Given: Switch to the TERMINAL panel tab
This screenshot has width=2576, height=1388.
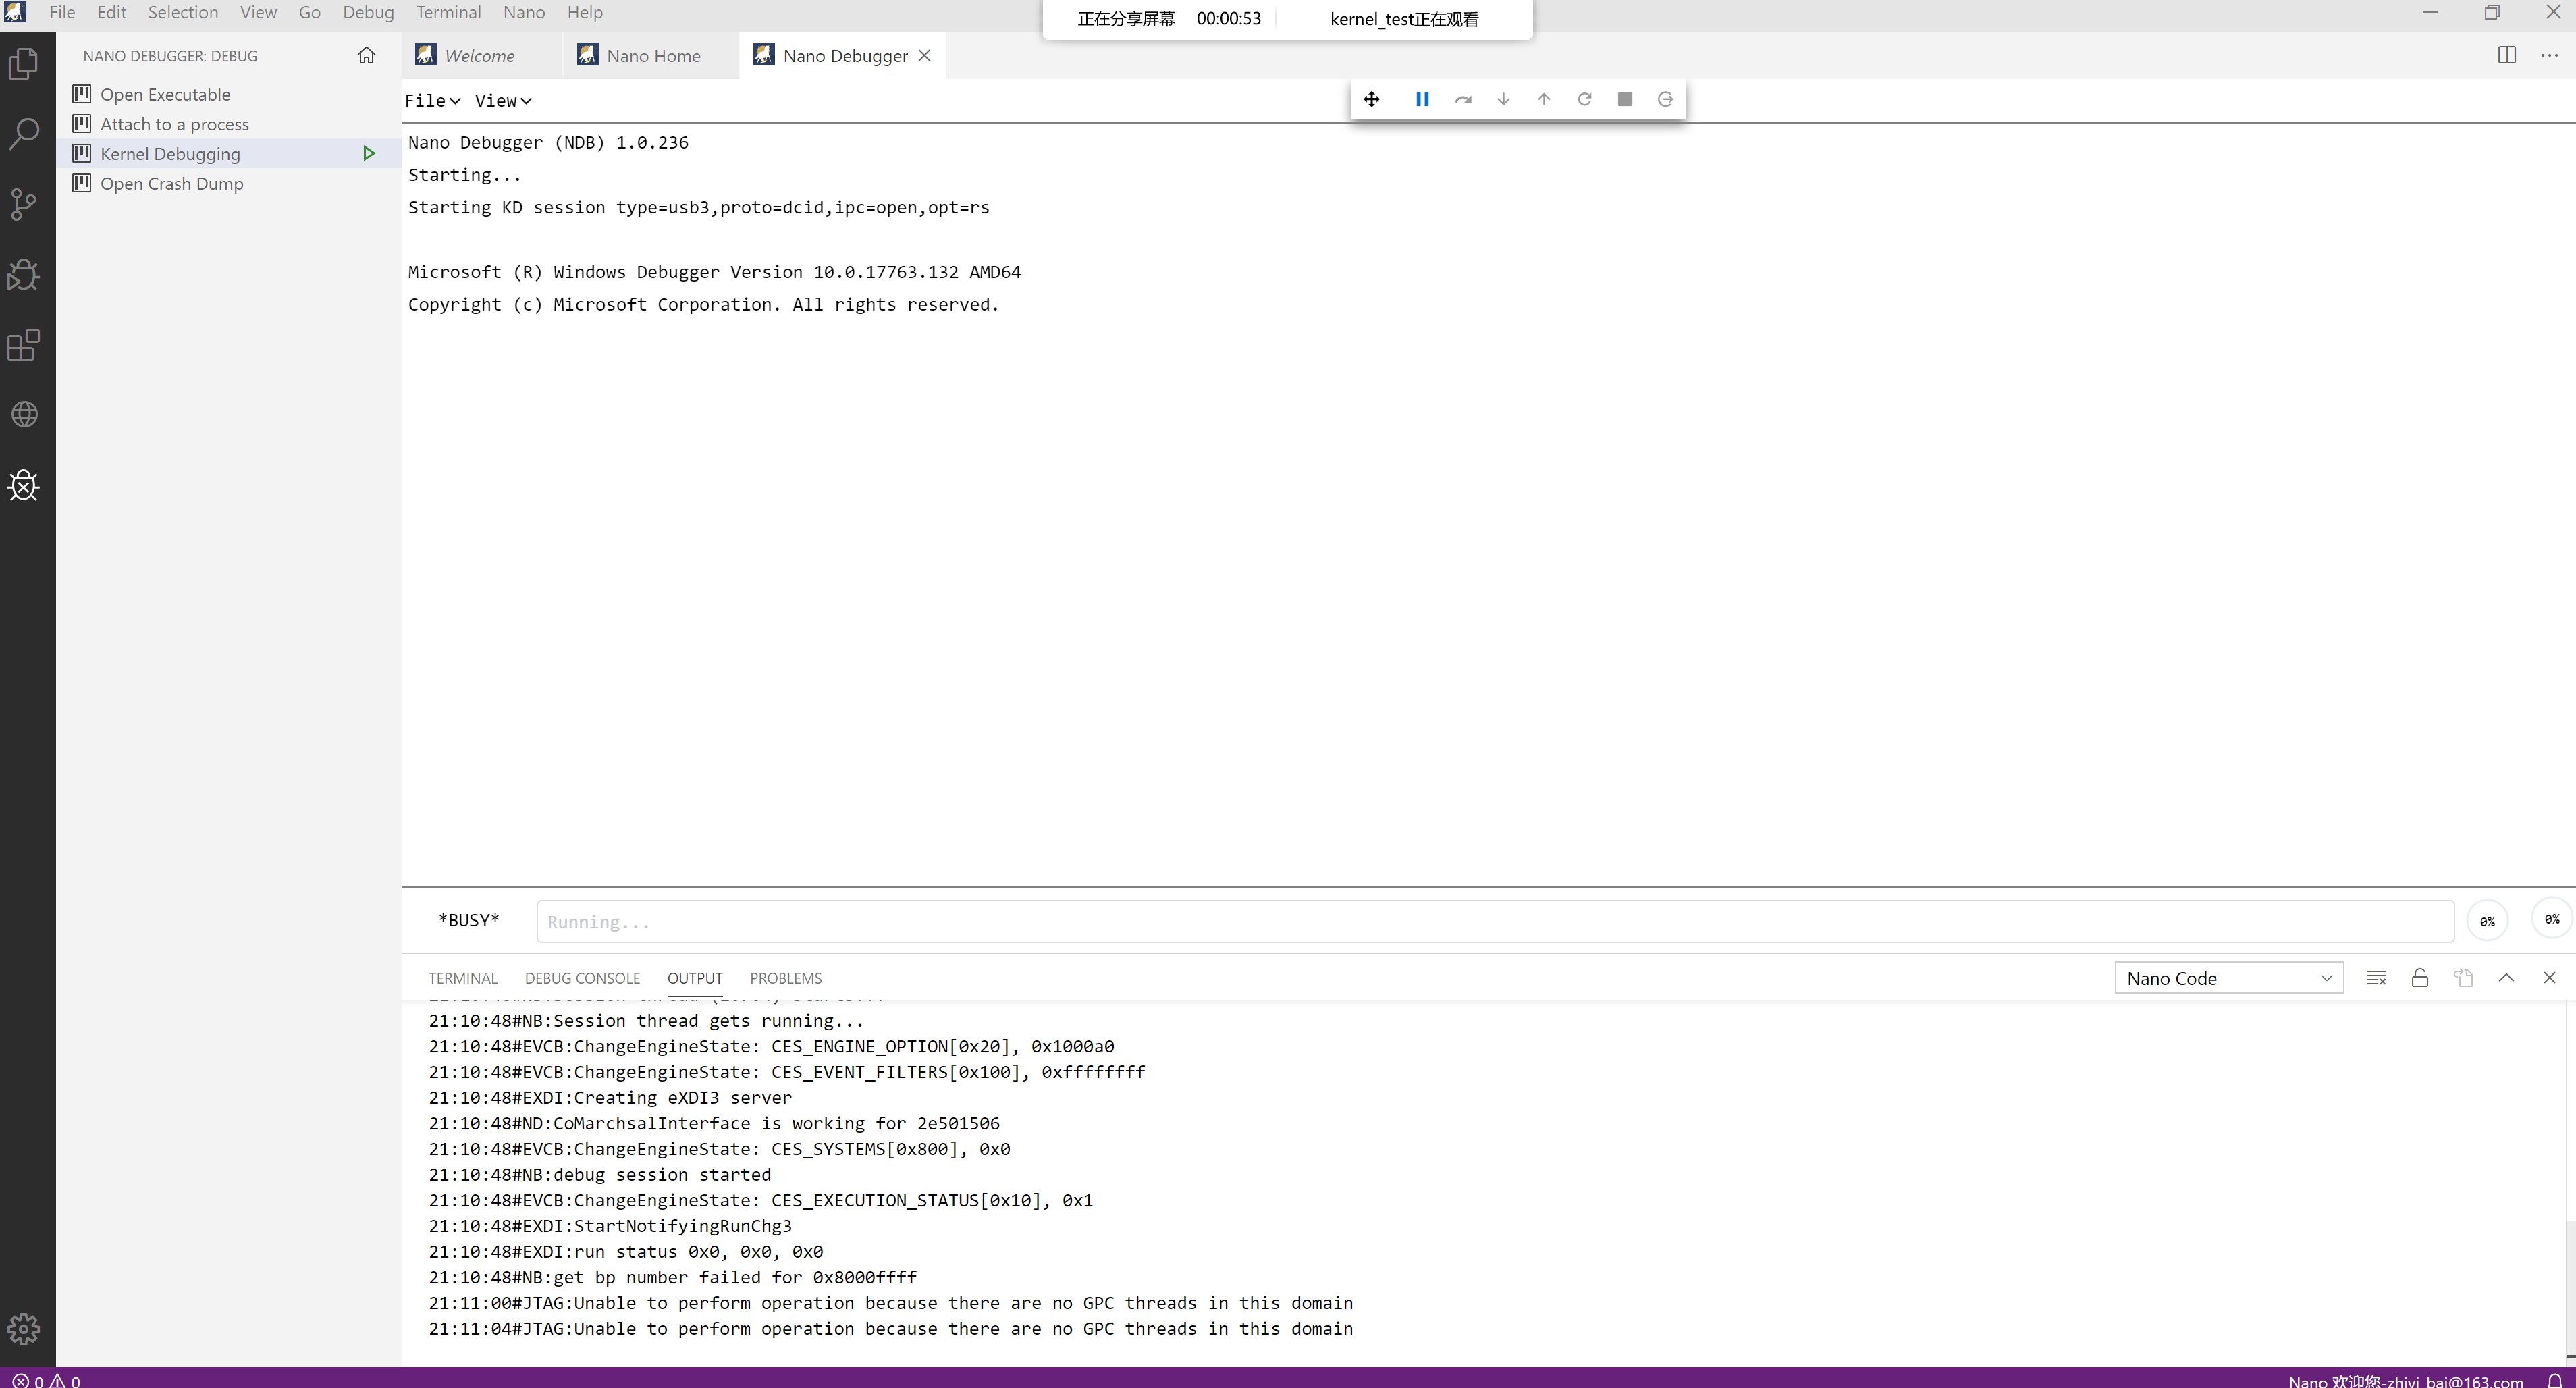Looking at the screenshot, I should pos(463,978).
